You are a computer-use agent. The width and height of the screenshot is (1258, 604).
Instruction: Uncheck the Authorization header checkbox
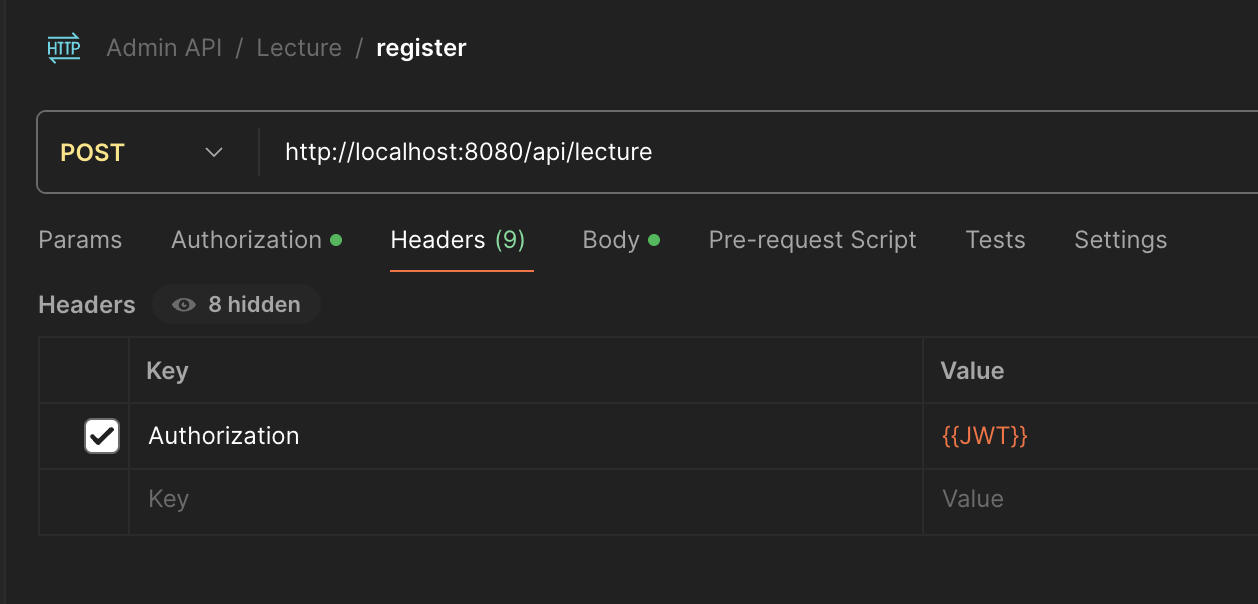(x=102, y=436)
